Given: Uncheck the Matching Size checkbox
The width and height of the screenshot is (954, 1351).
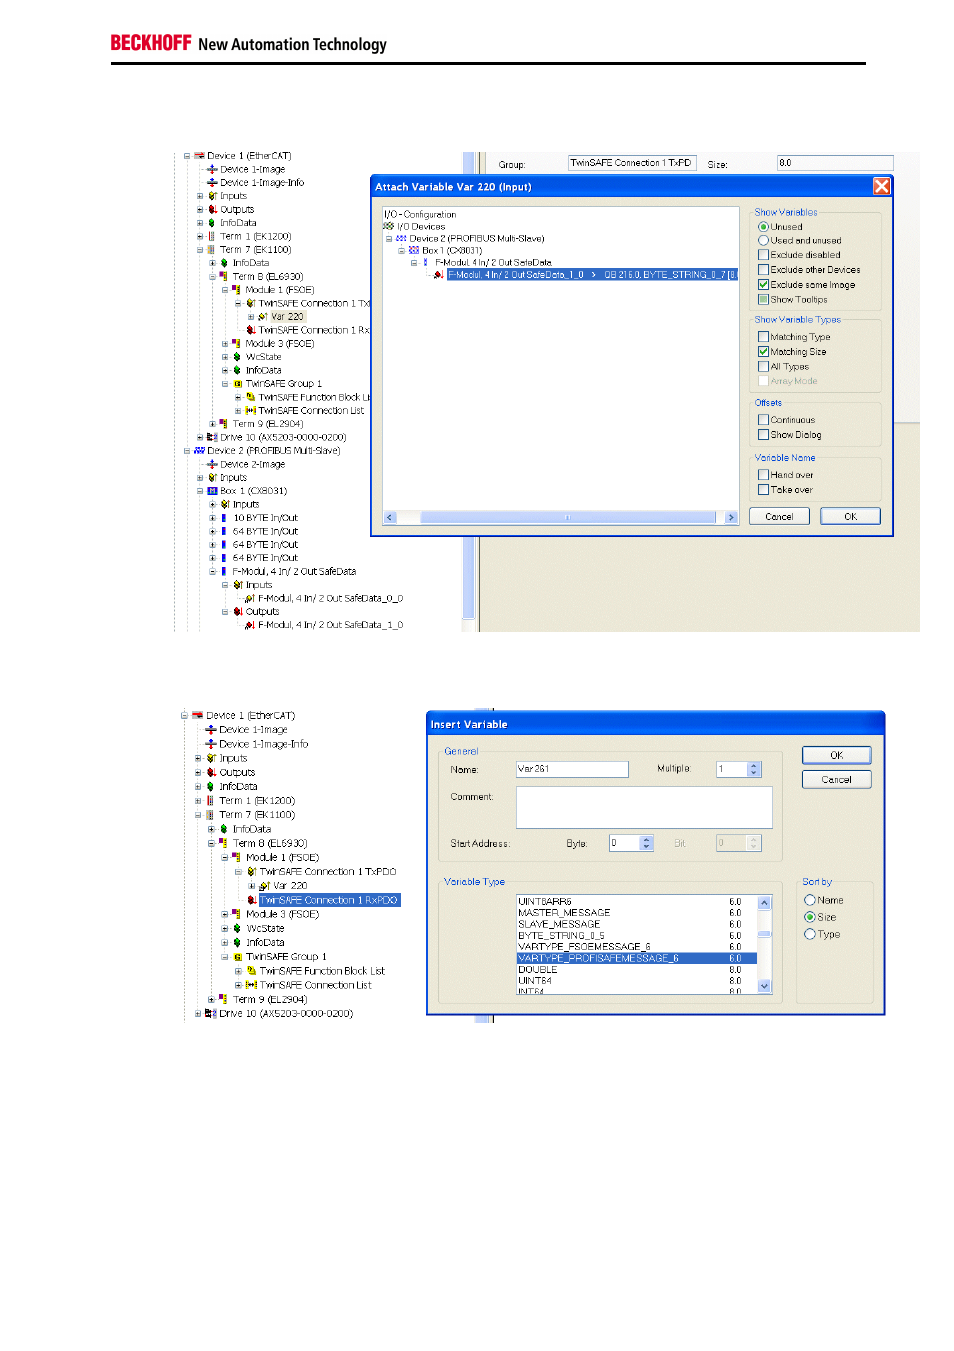Looking at the screenshot, I should coord(763,352).
